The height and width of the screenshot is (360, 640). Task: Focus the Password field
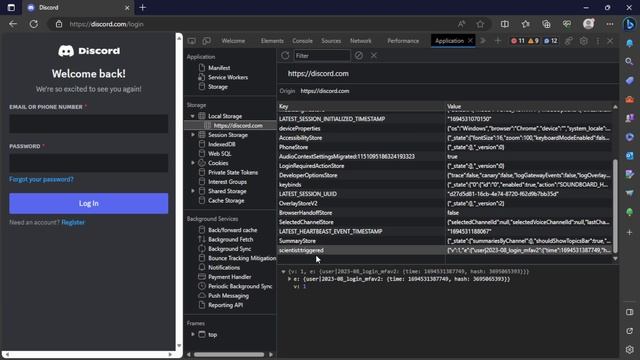pyautogui.click(x=89, y=163)
